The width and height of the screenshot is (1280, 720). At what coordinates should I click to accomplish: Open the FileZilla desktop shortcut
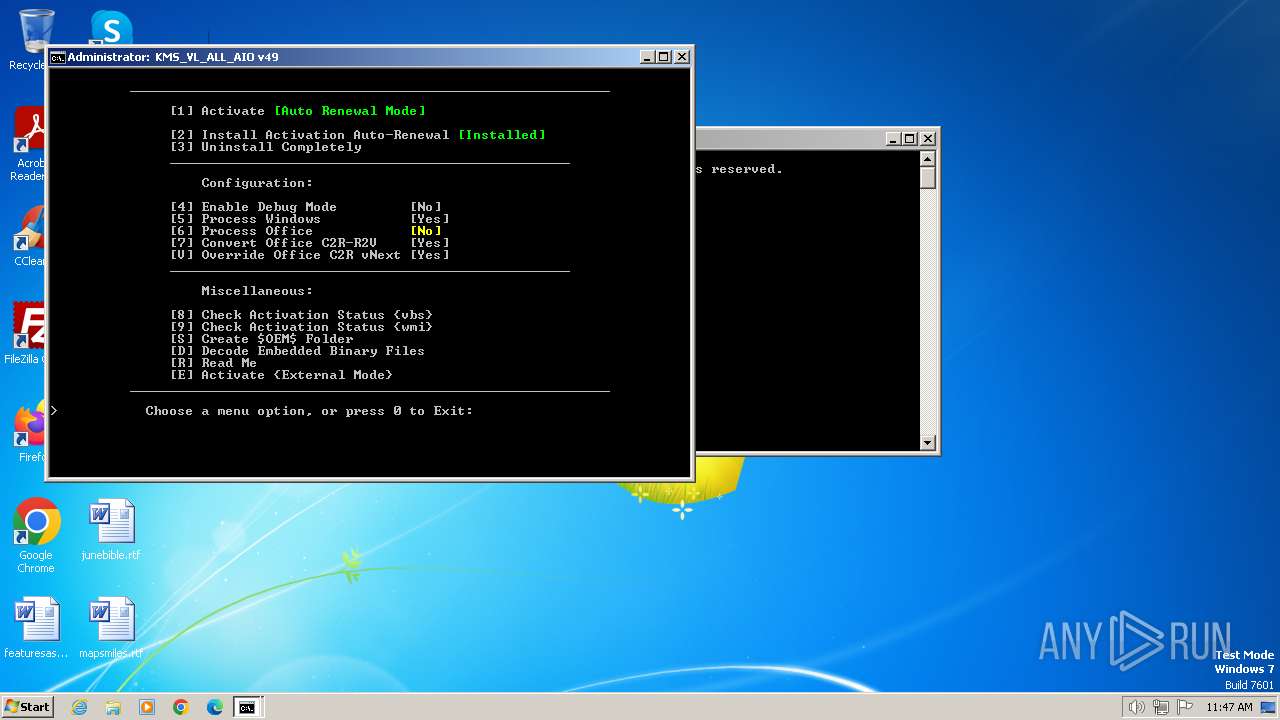[x=29, y=334]
